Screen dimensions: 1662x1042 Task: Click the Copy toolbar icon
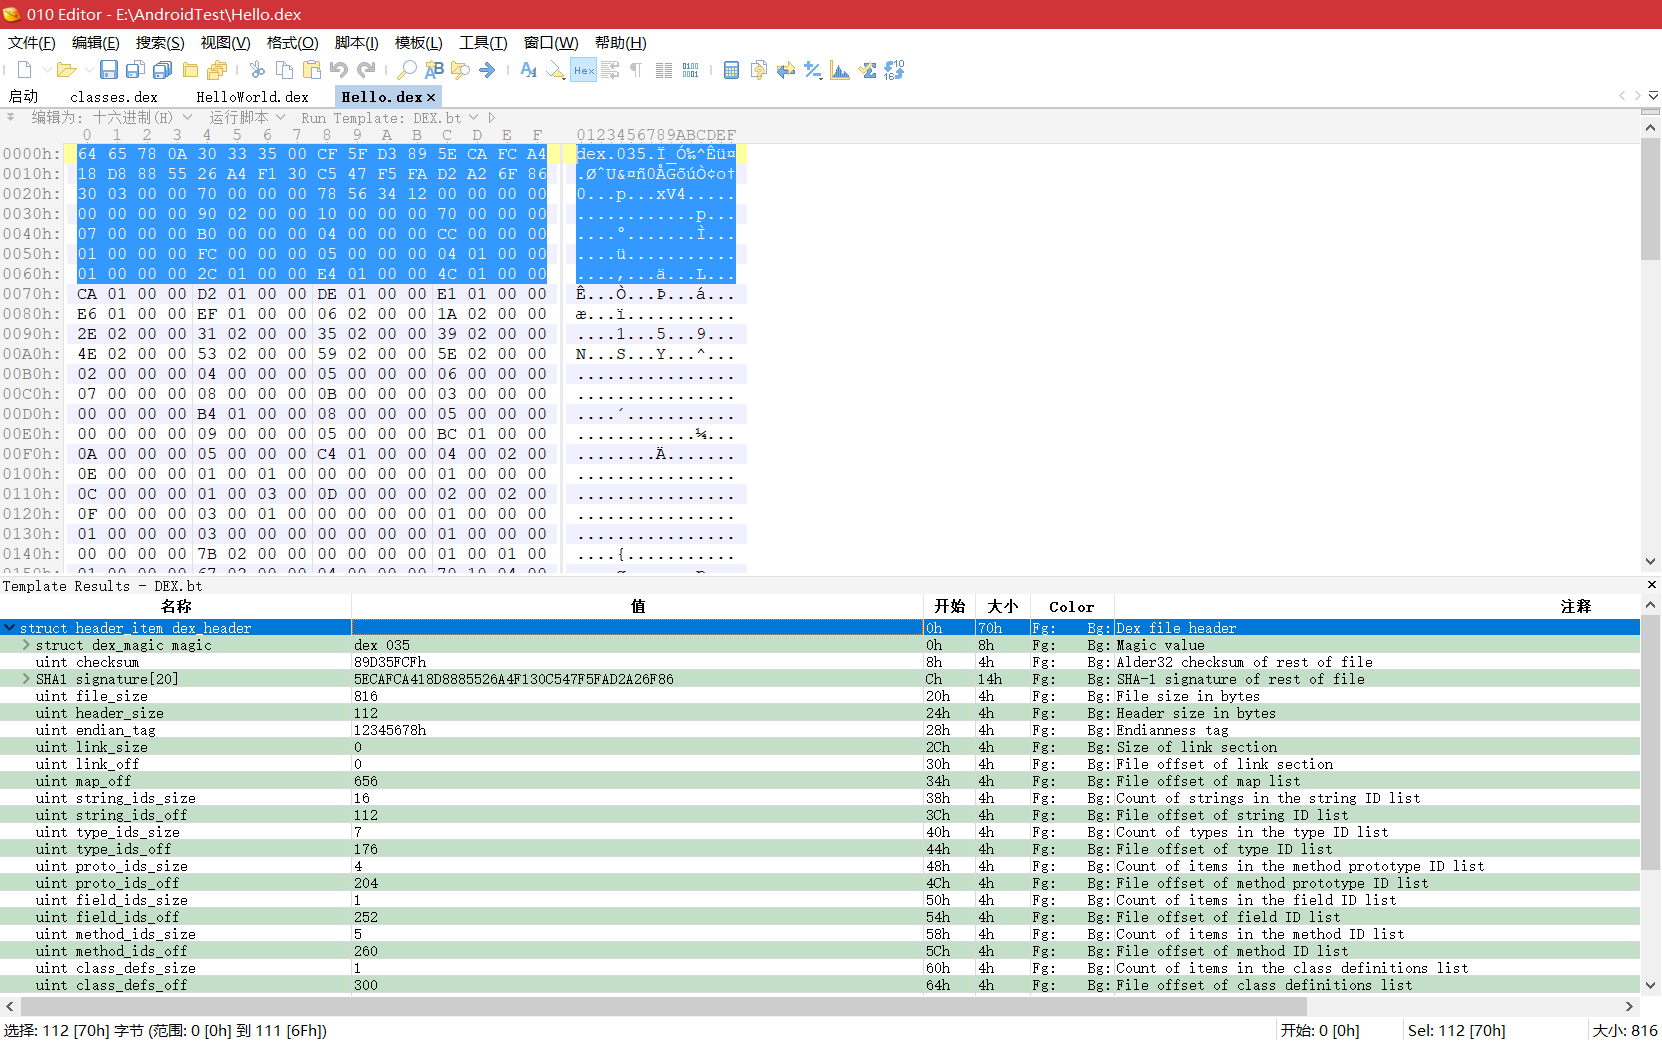pyautogui.click(x=284, y=70)
